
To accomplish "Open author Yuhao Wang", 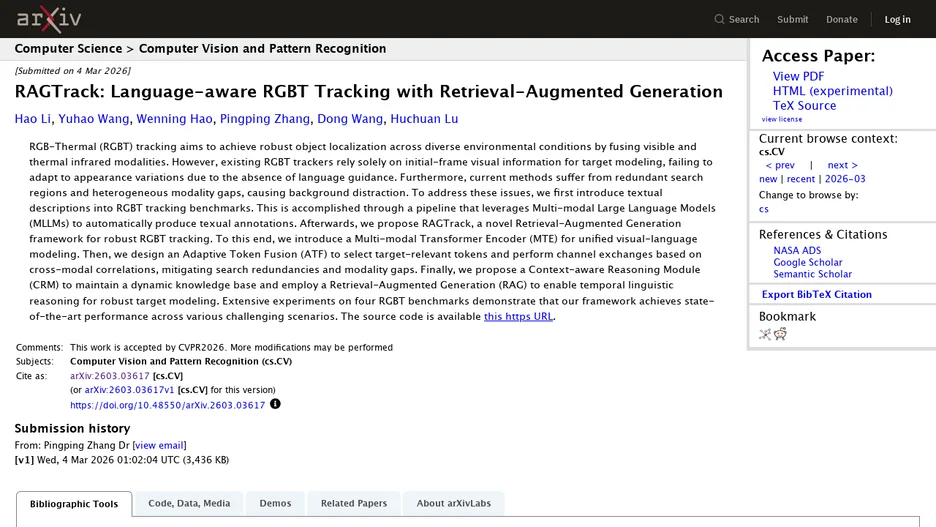I will tap(94, 119).
